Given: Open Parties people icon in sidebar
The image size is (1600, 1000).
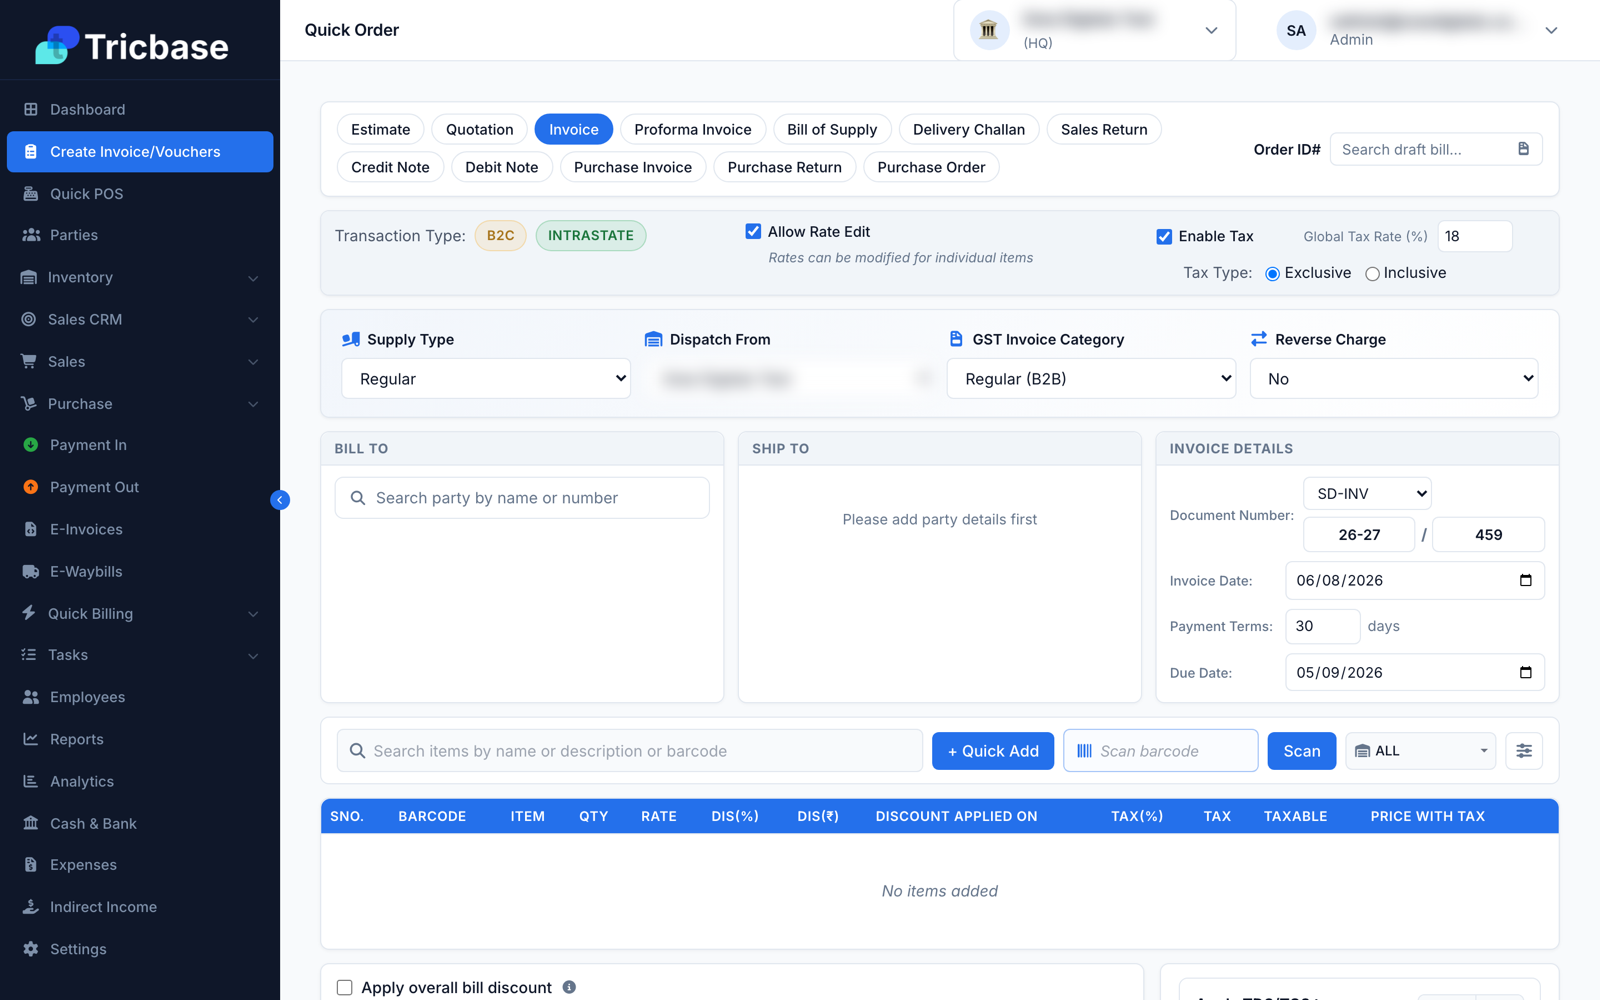Looking at the screenshot, I should point(31,235).
